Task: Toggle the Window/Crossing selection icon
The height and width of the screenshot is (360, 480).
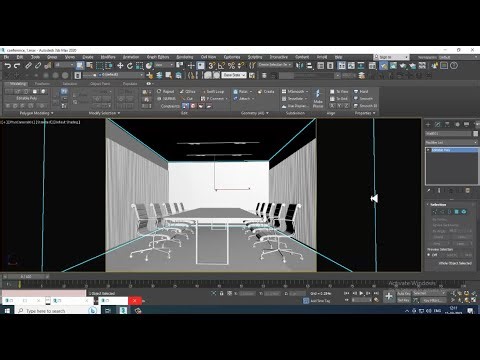Action: pos(109,66)
